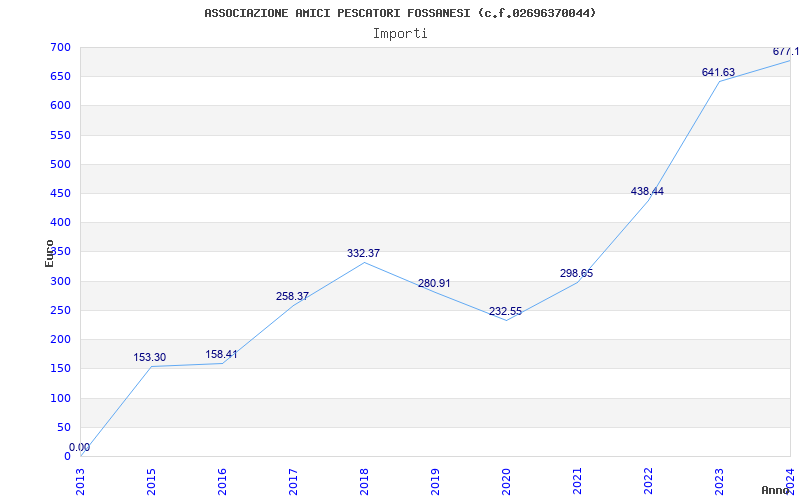
Task: Click x-axis year 2021
Action: pos(577,482)
